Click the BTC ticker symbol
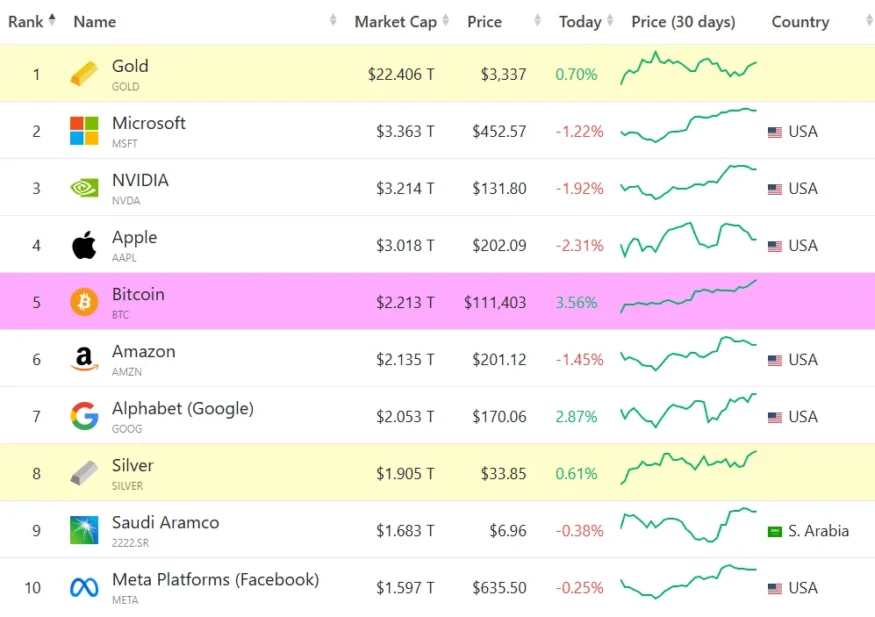The image size is (875, 617). 120,315
